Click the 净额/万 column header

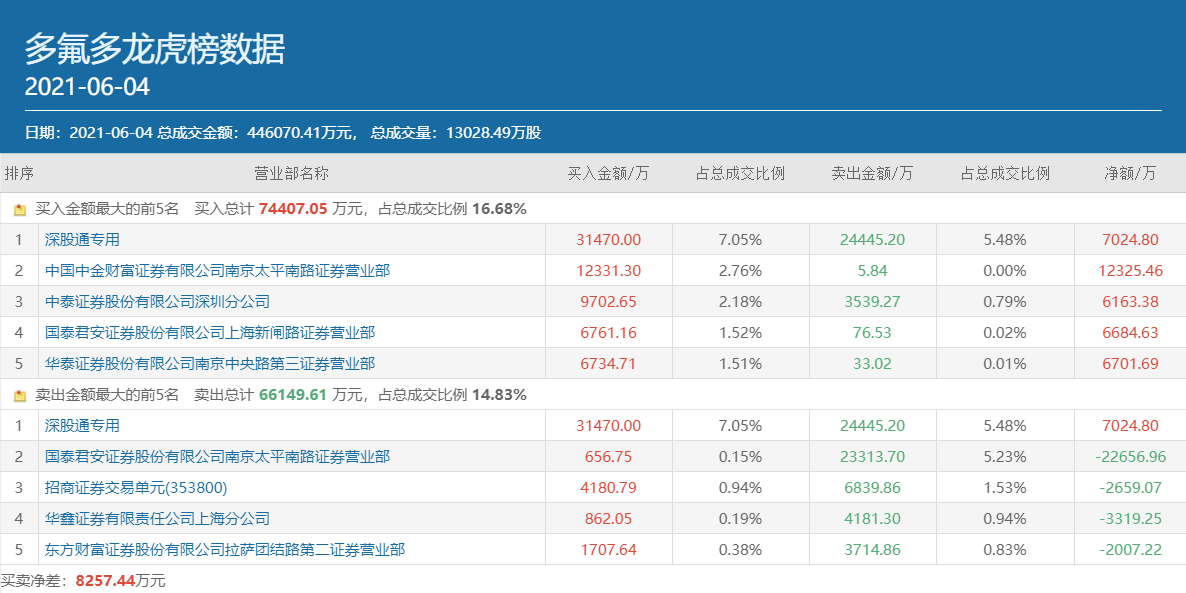(x=1130, y=174)
